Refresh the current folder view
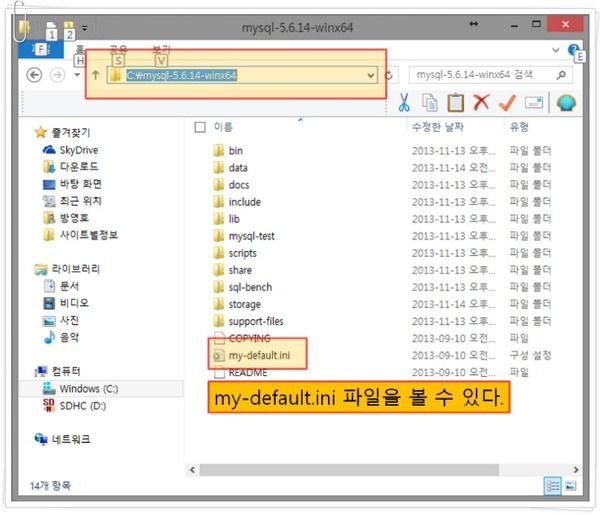The width and height of the screenshot is (600, 515). [x=389, y=75]
